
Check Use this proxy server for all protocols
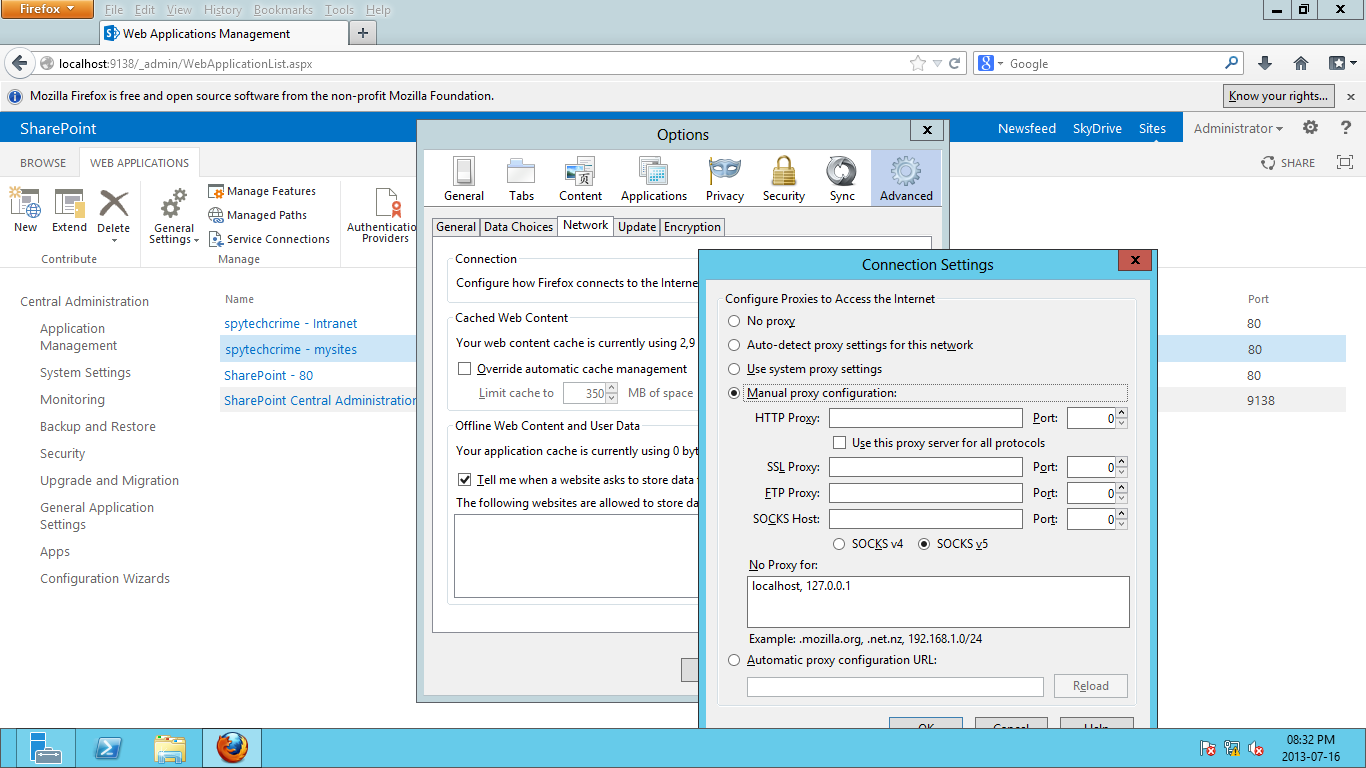click(840, 442)
